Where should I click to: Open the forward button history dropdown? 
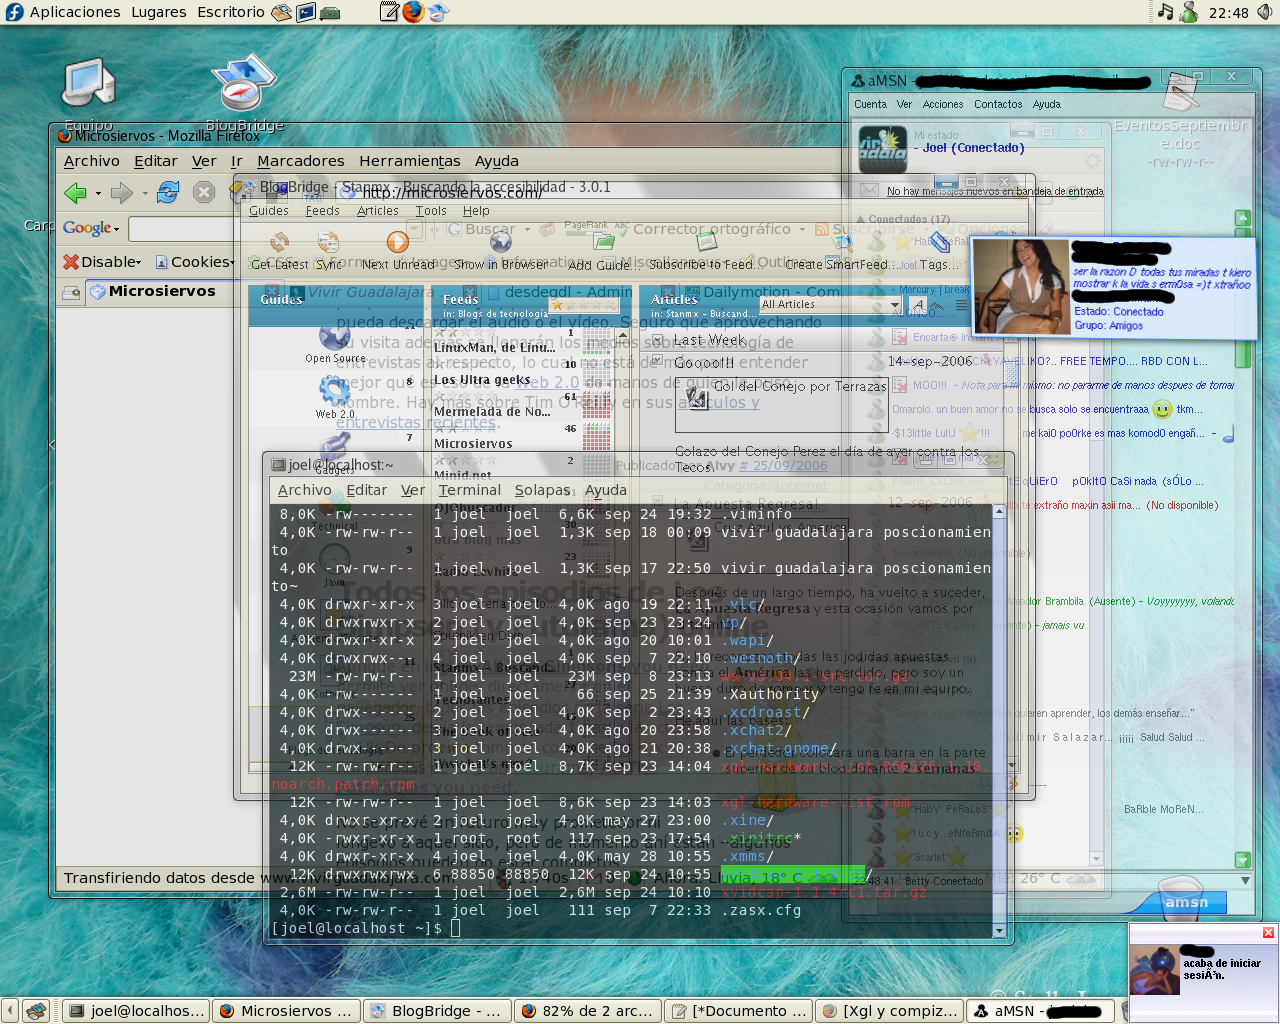(x=145, y=193)
